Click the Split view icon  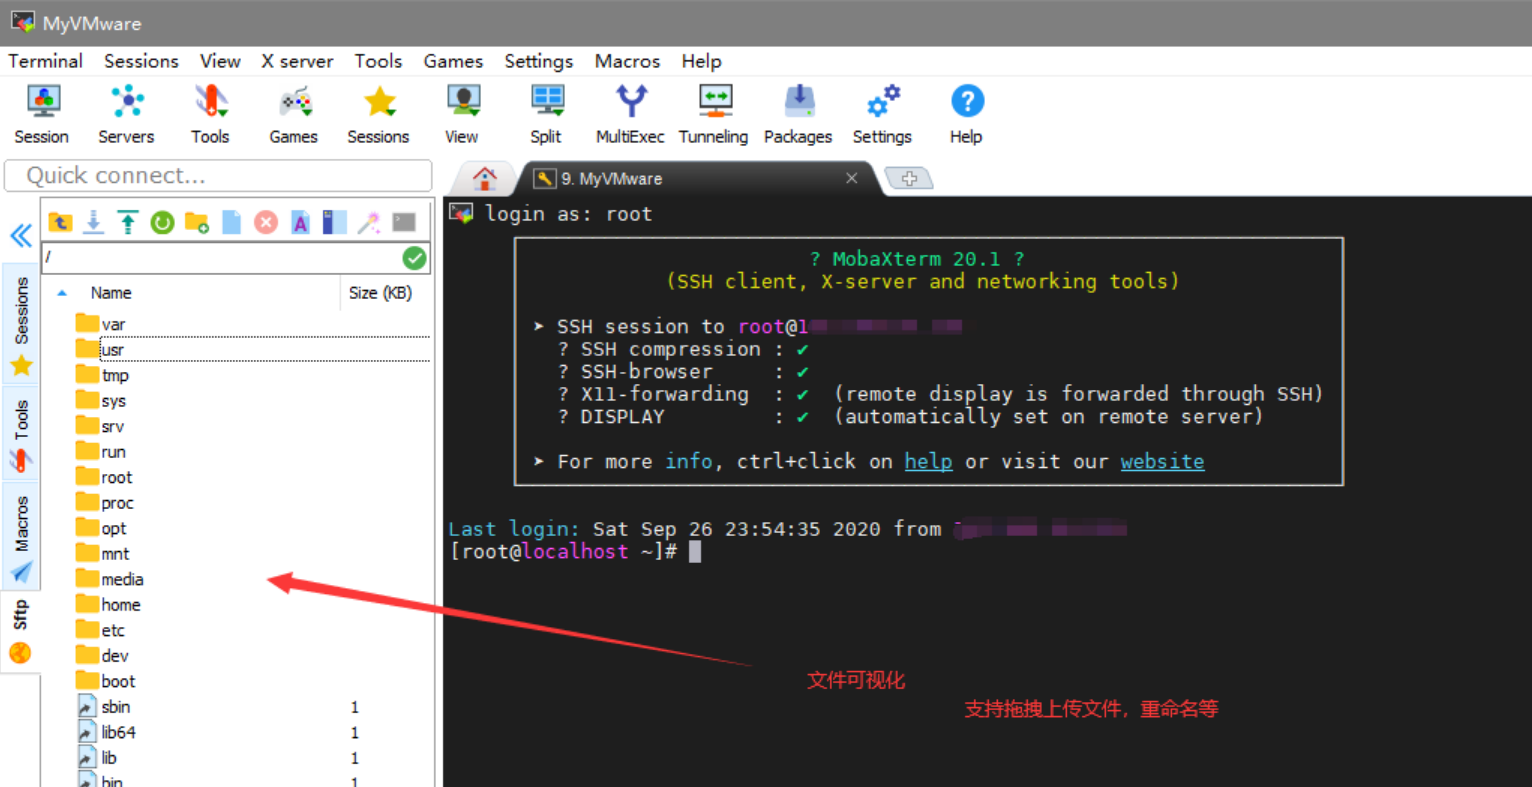pyautogui.click(x=546, y=114)
